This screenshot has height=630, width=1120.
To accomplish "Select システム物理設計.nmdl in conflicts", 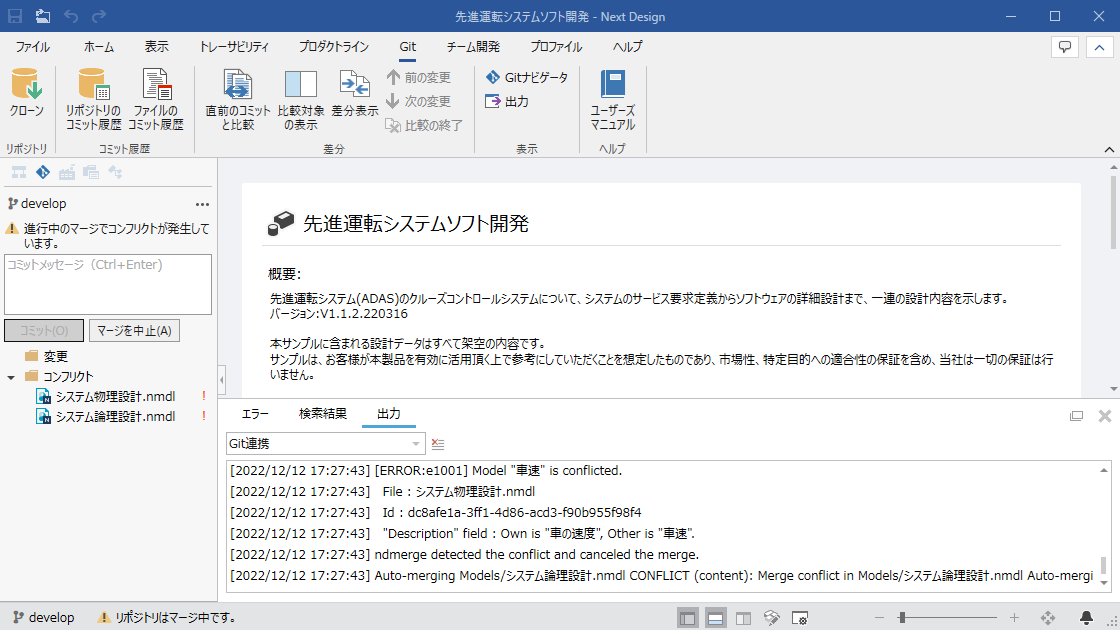I will point(115,396).
